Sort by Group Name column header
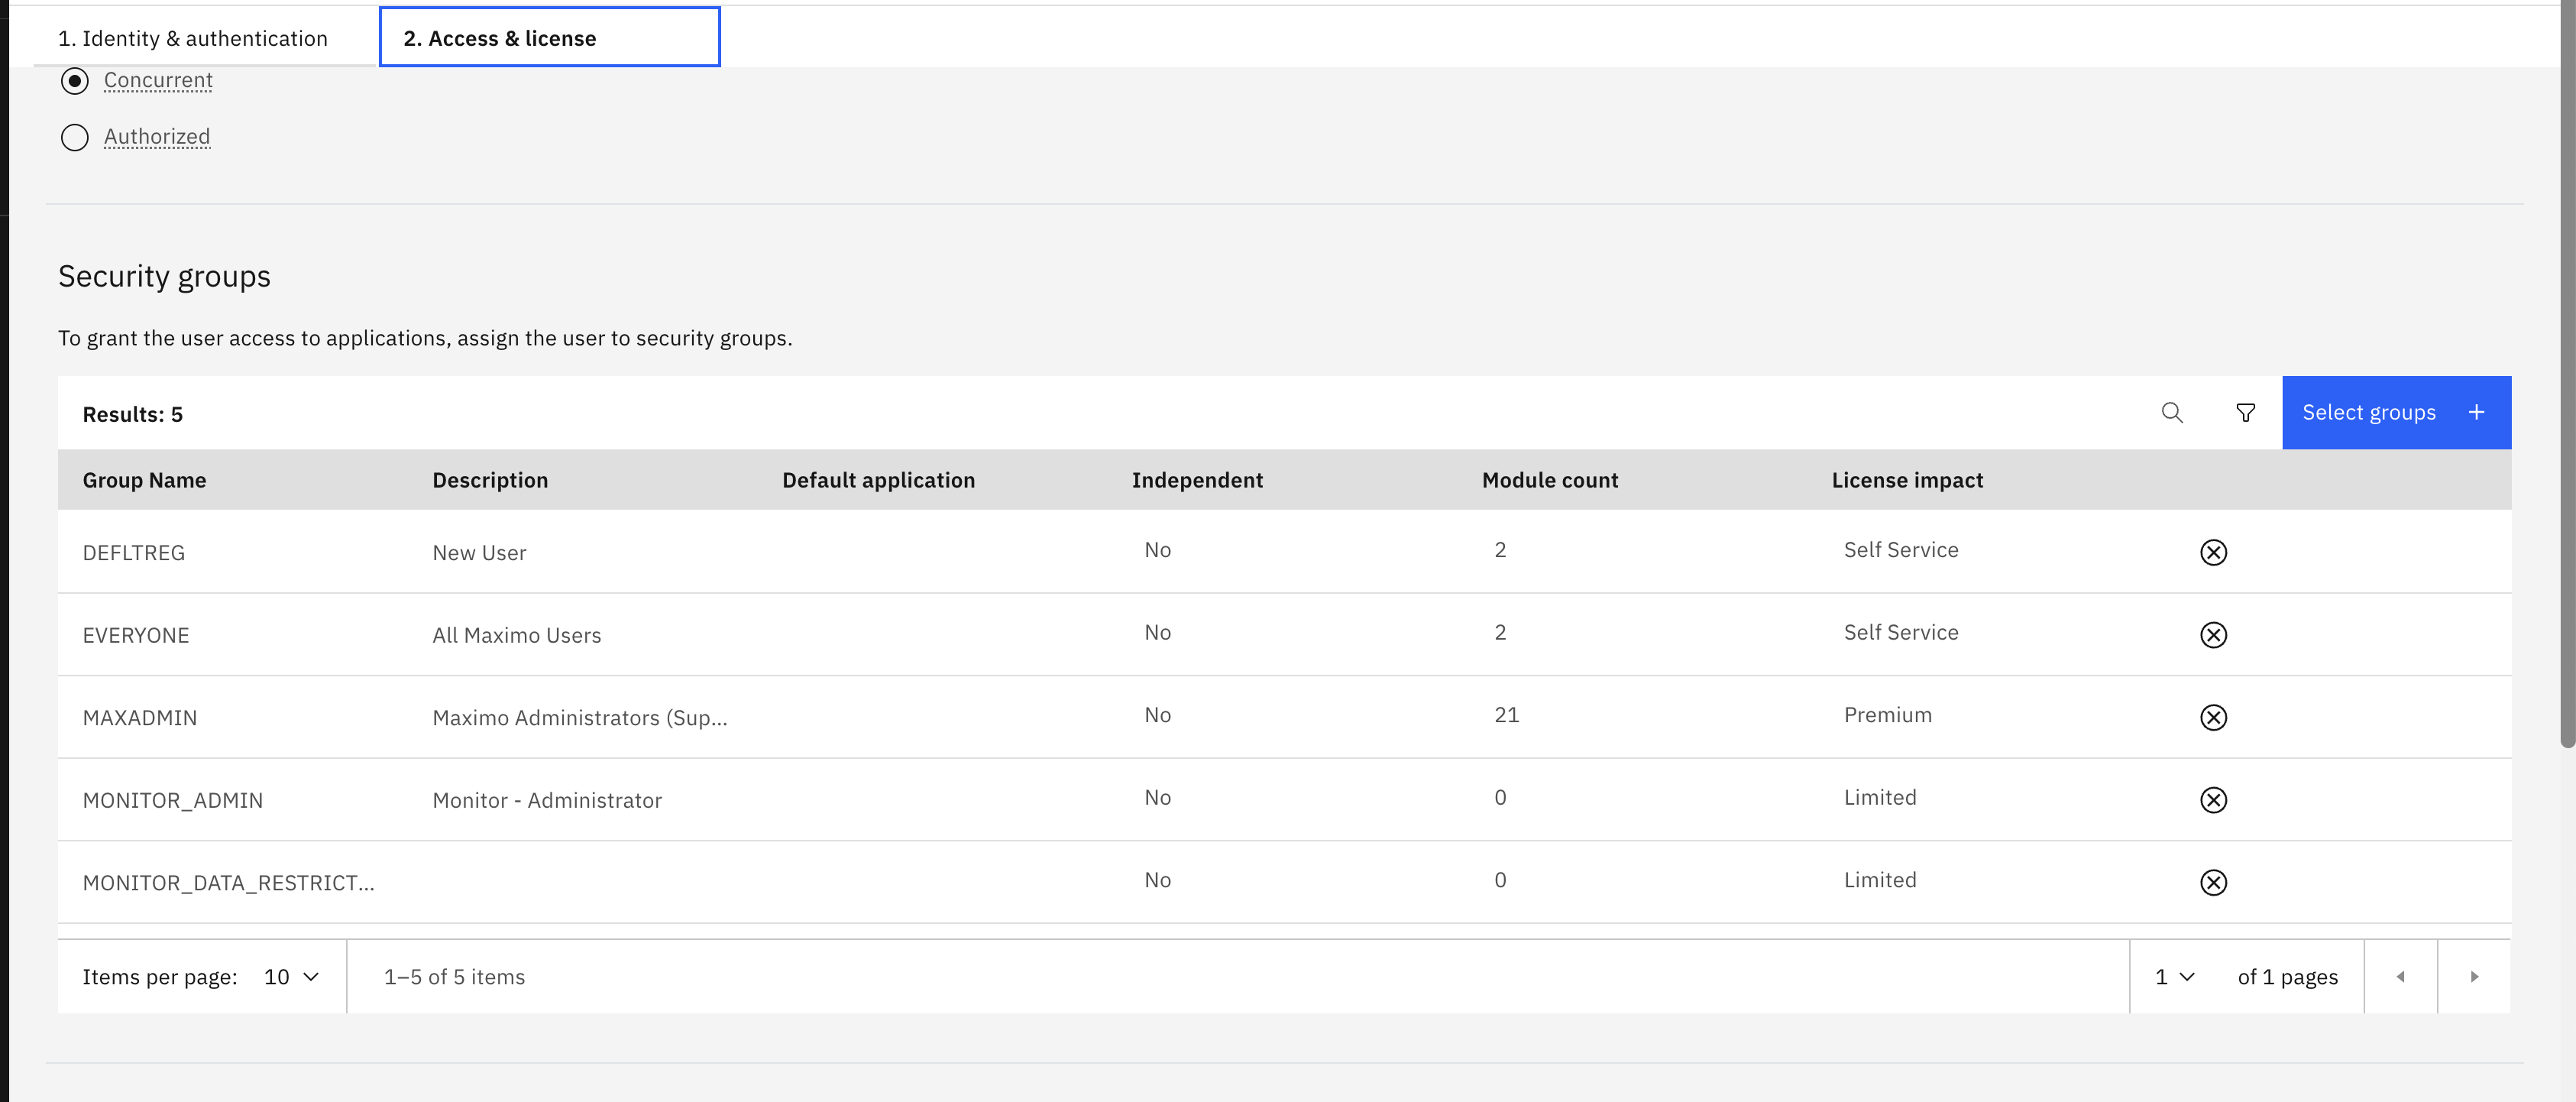 pos(144,480)
